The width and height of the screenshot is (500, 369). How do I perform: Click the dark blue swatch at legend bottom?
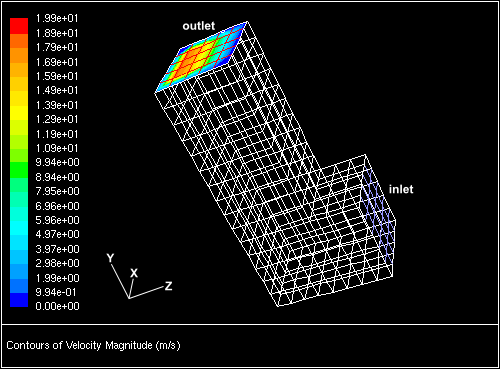click(x=19, y=300)
